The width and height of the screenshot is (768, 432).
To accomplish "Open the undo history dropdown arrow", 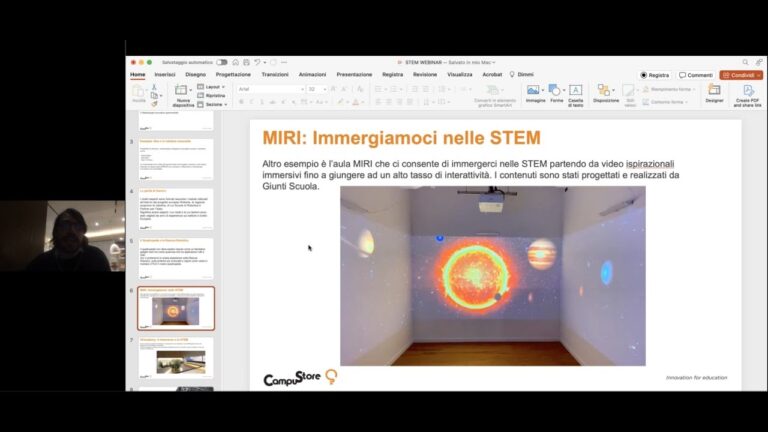I will point(264,63).
